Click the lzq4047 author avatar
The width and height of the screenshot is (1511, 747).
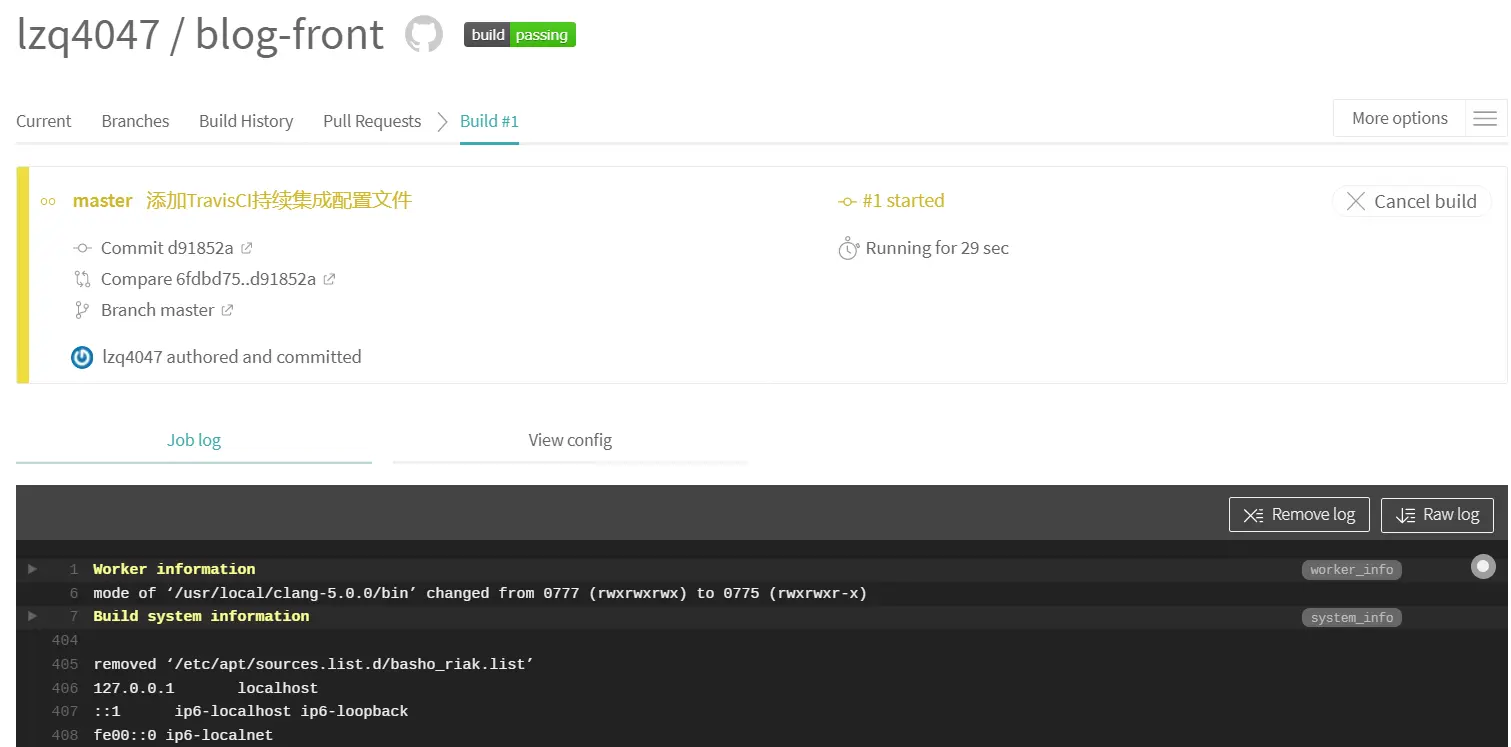point(82,357)
